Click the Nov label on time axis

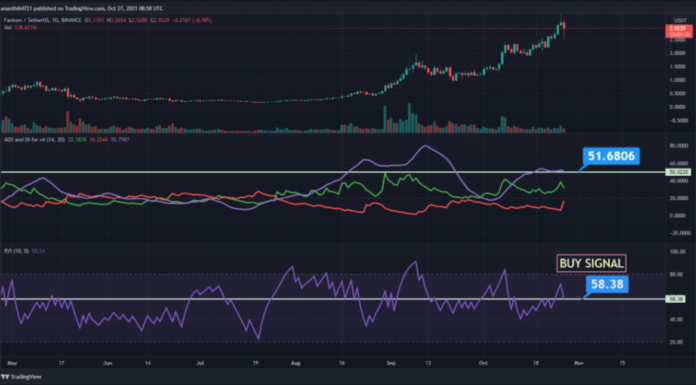[579, 363]
